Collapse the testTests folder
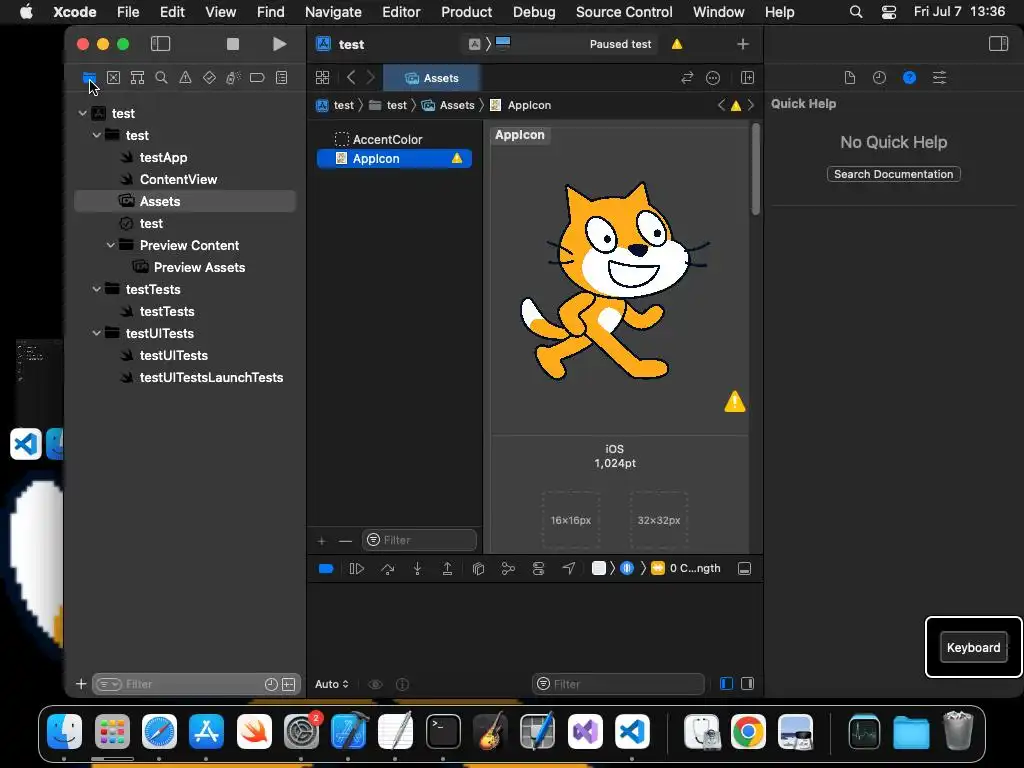Viewport: 1024px width, 768px height. point(97,289)
